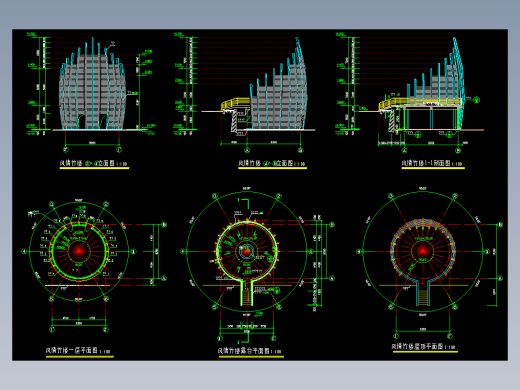Select the 风情竹楼 ①-②立面图 title text
The width and height of the screenshot is (520, 390).
pos(93,163)
